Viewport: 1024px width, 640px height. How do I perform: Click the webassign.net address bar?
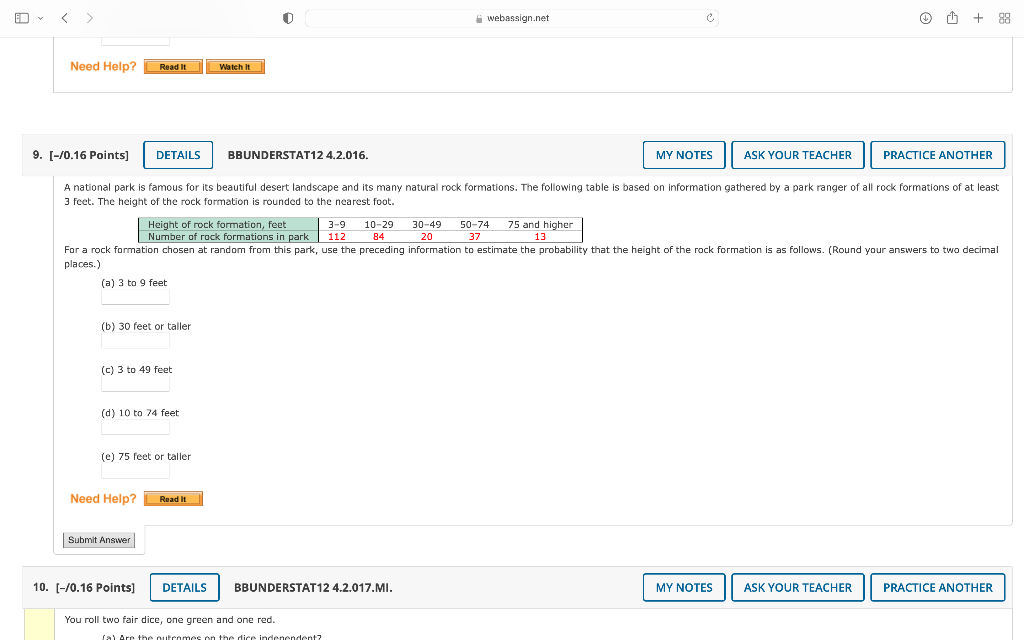click(511, 17)
